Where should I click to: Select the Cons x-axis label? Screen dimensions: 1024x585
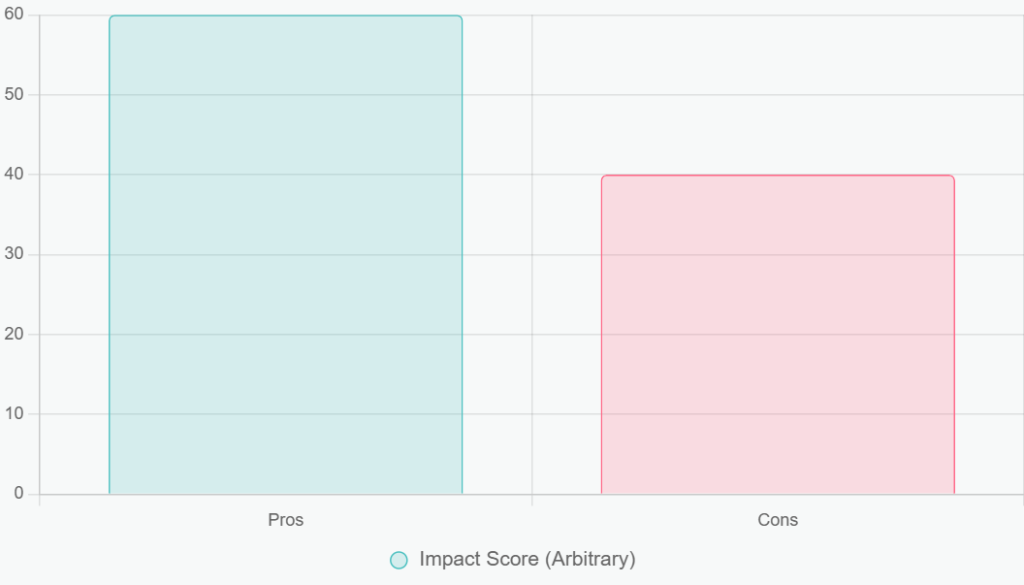777,520
